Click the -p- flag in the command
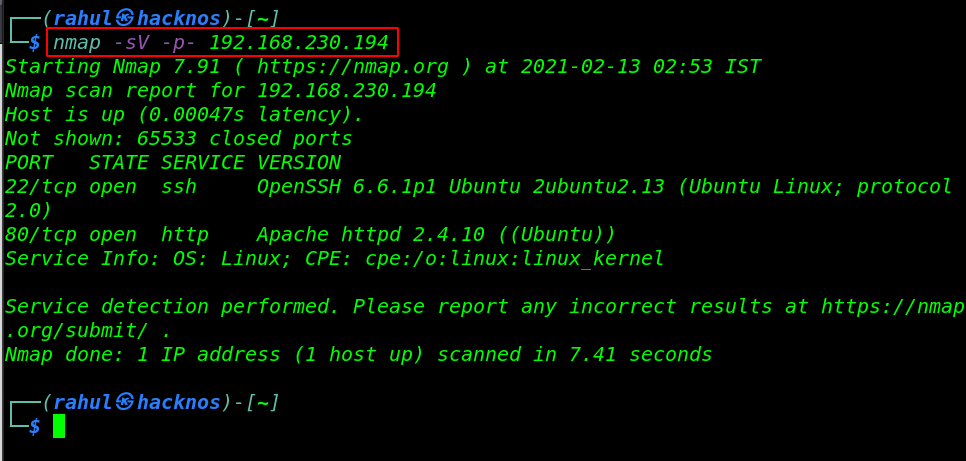966x461 pixels. (x=179, y=43)
